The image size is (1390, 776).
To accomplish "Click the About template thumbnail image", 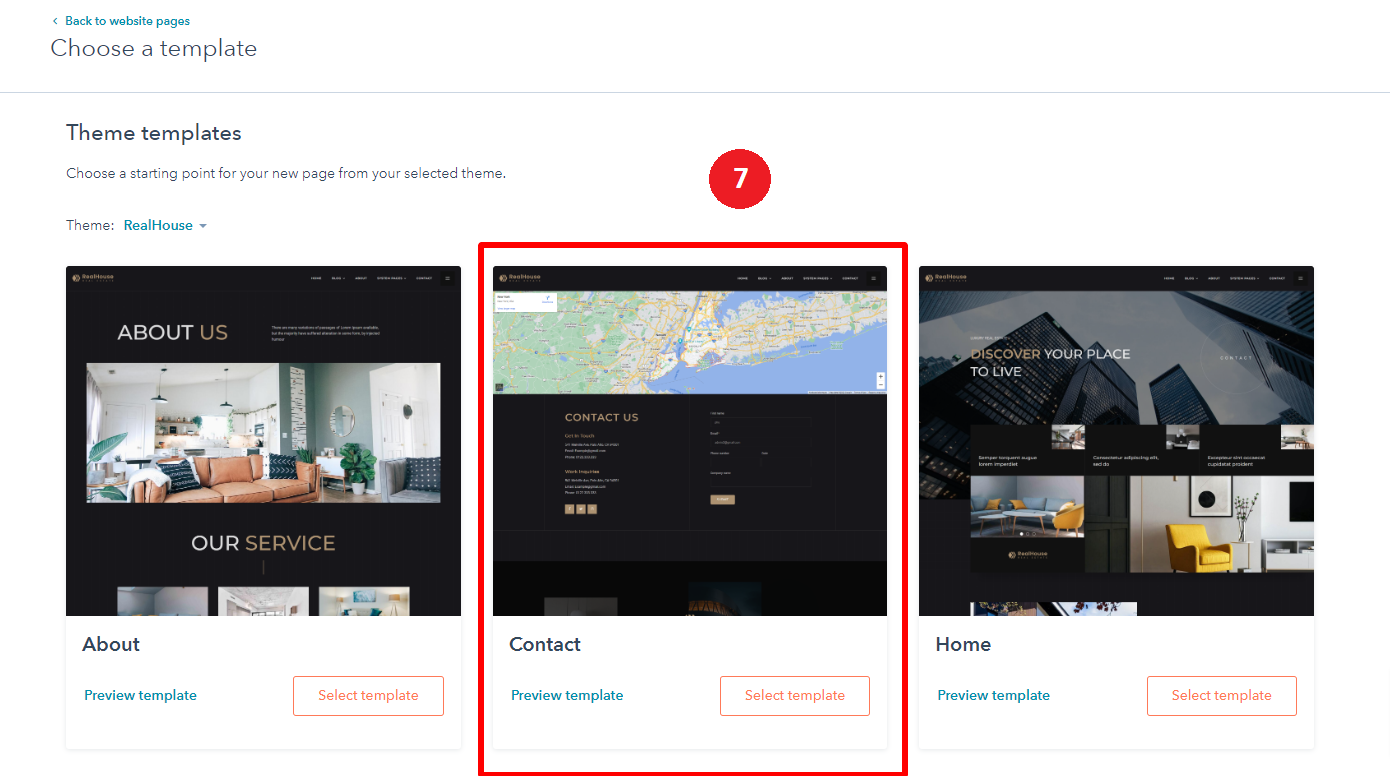I will [x=263, y=440].
